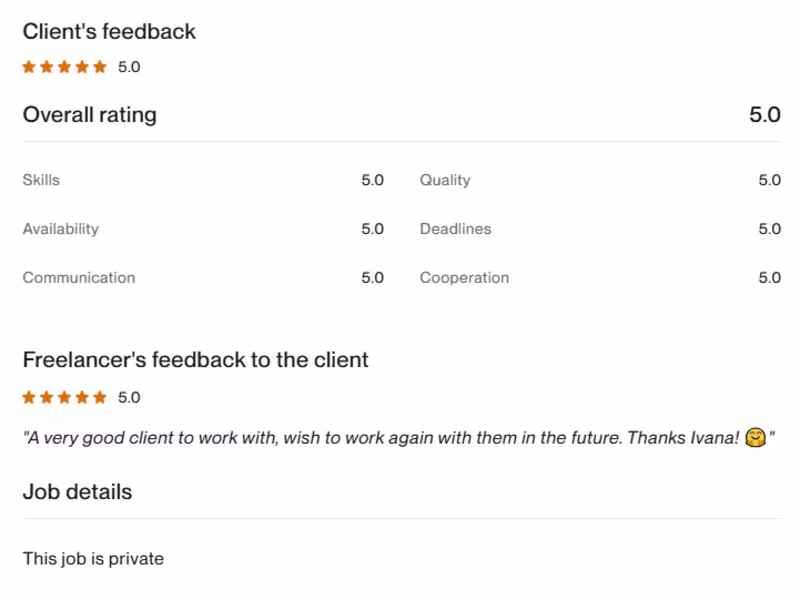Viewport: 800px width, 600px height.
Task: Click the Job details heading
Action: [77, 492]
